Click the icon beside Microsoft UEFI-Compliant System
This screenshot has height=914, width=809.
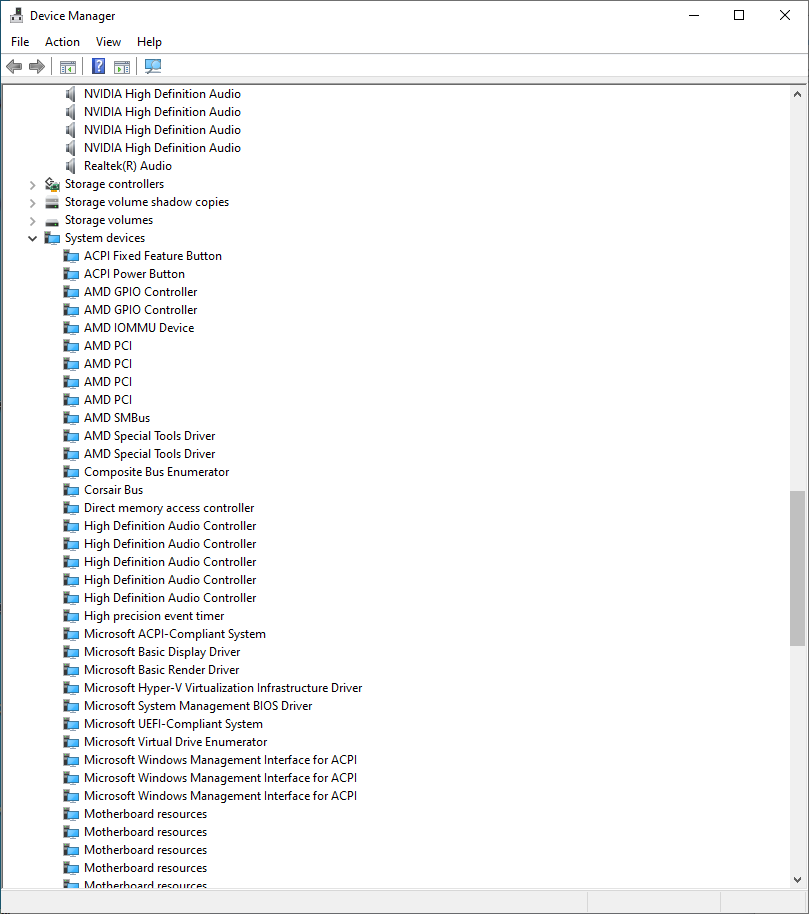[71, 724]
